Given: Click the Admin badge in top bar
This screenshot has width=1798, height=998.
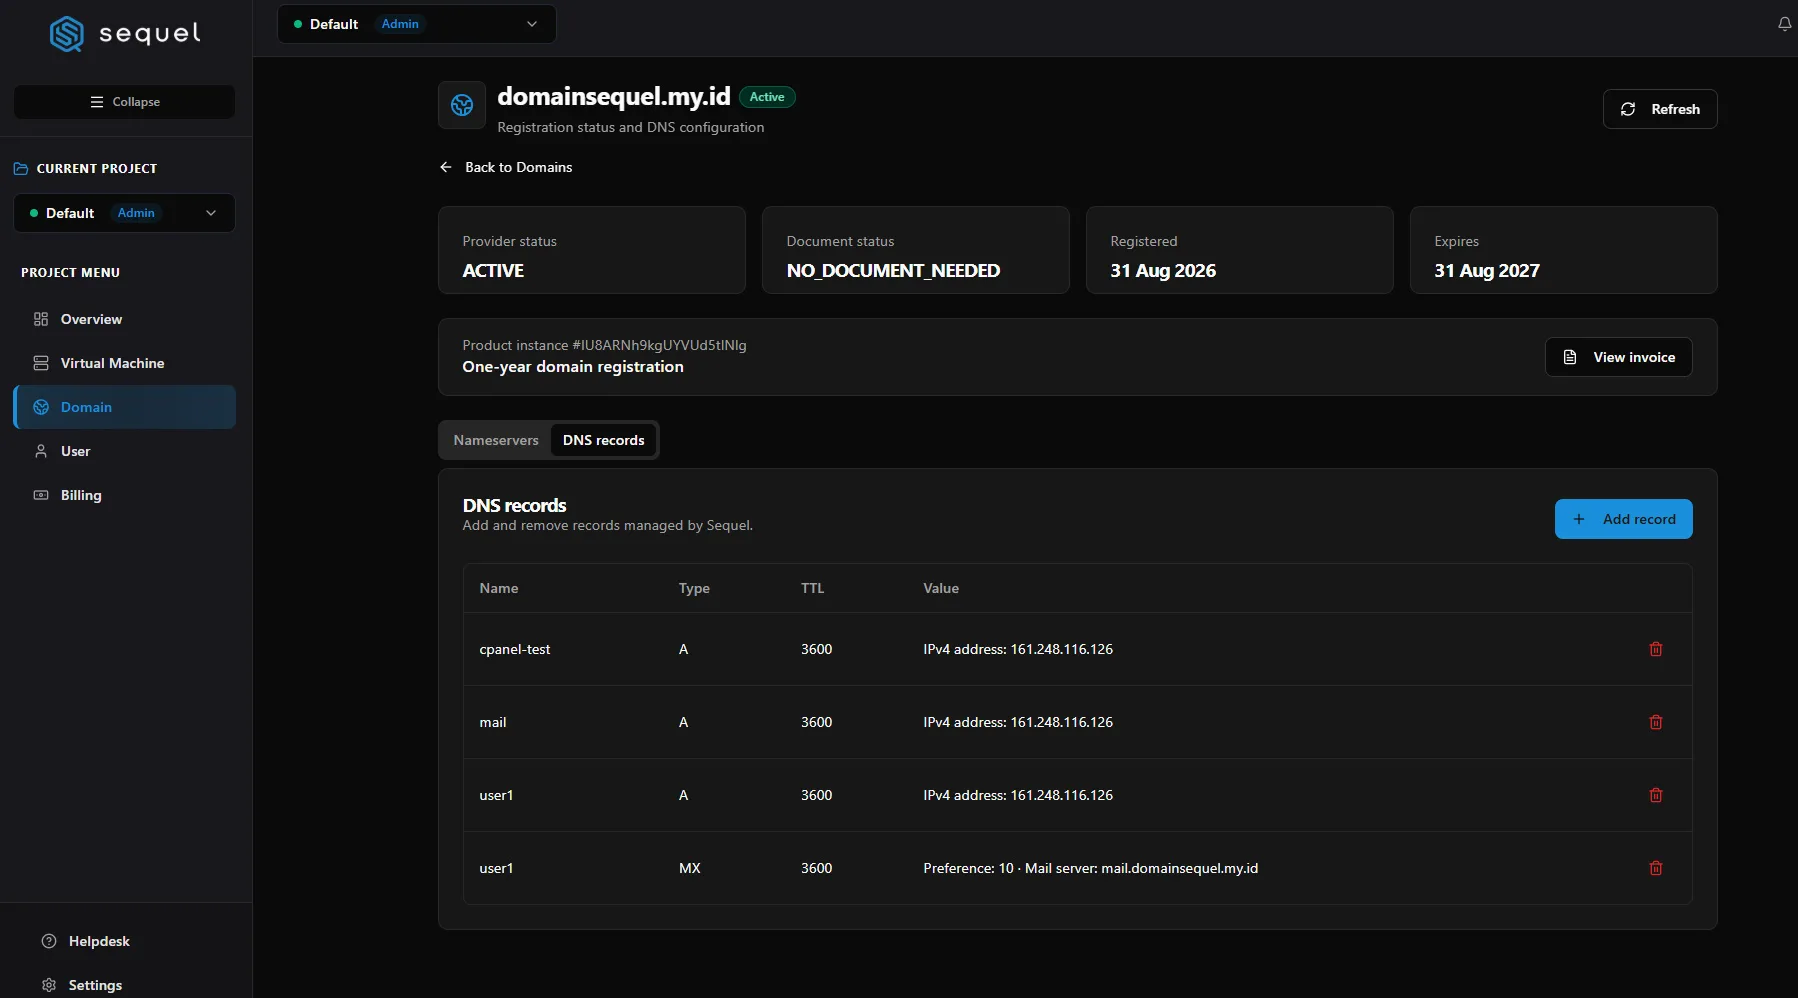Looking at the screenshot, I should 400,24.
